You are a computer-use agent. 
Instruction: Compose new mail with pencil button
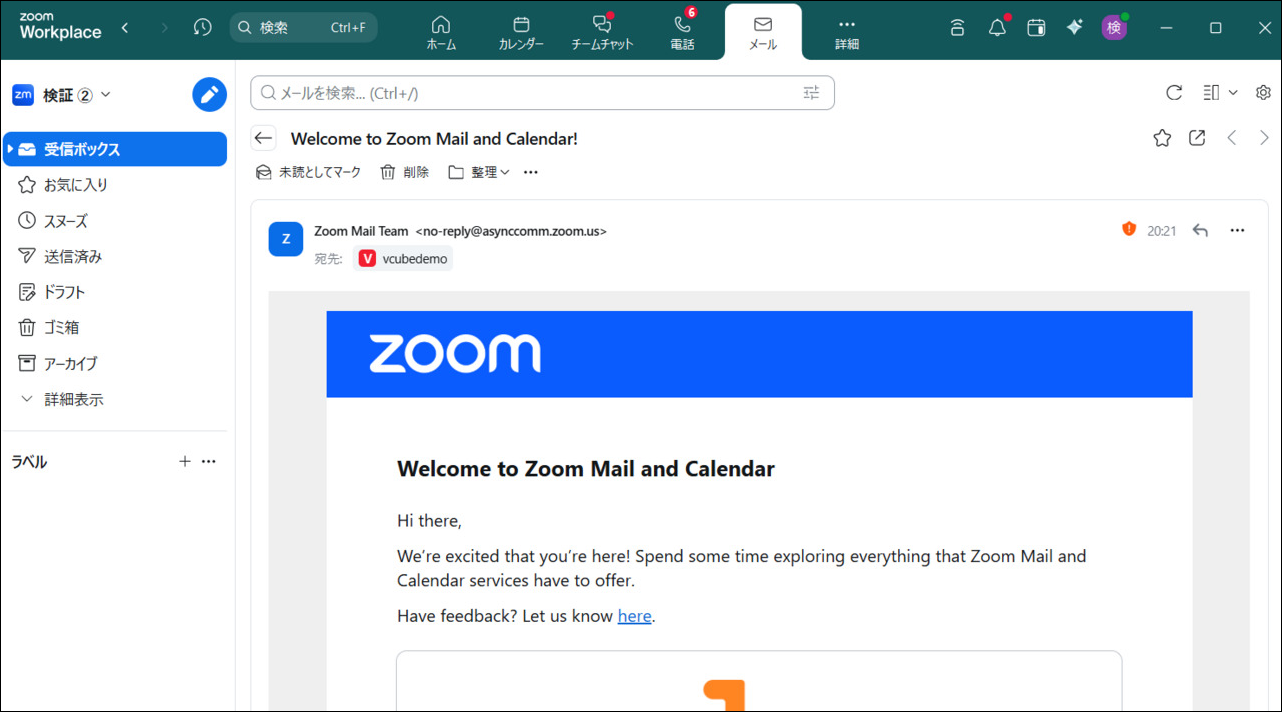pyautogui.click(x=209, y=95)
